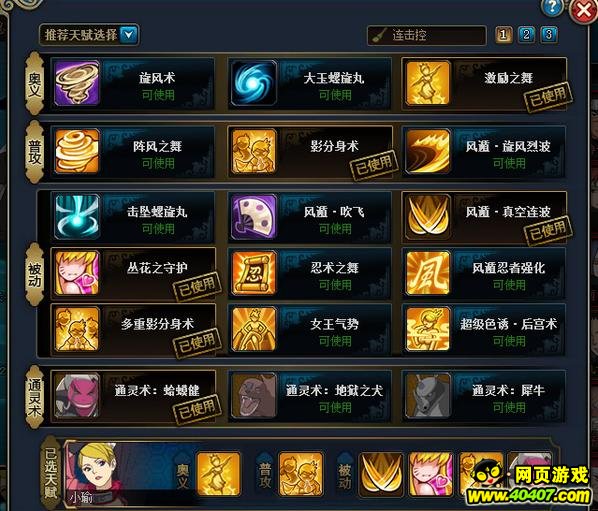Select the 风遁·旋风烈波 wave icon

tap(428, 151)
